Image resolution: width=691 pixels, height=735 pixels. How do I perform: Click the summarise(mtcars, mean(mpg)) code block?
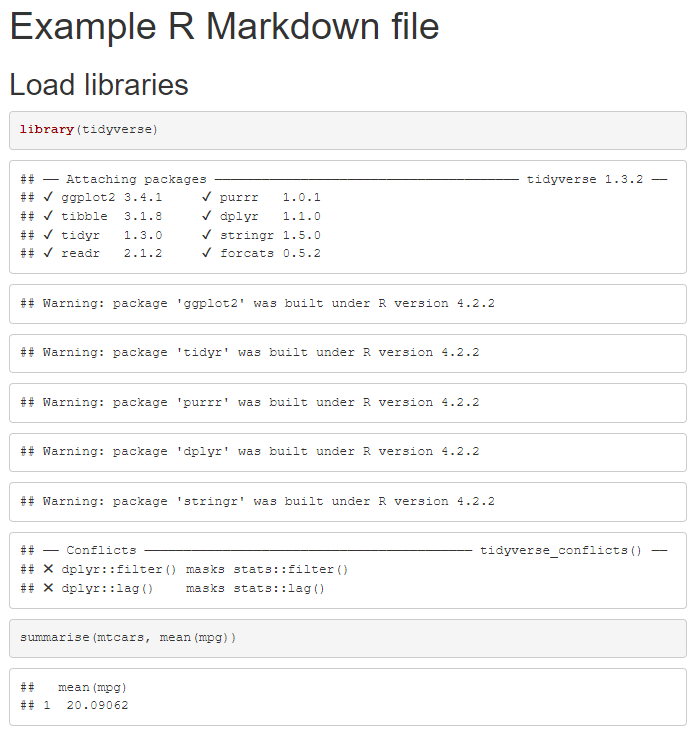coord(128,637)
